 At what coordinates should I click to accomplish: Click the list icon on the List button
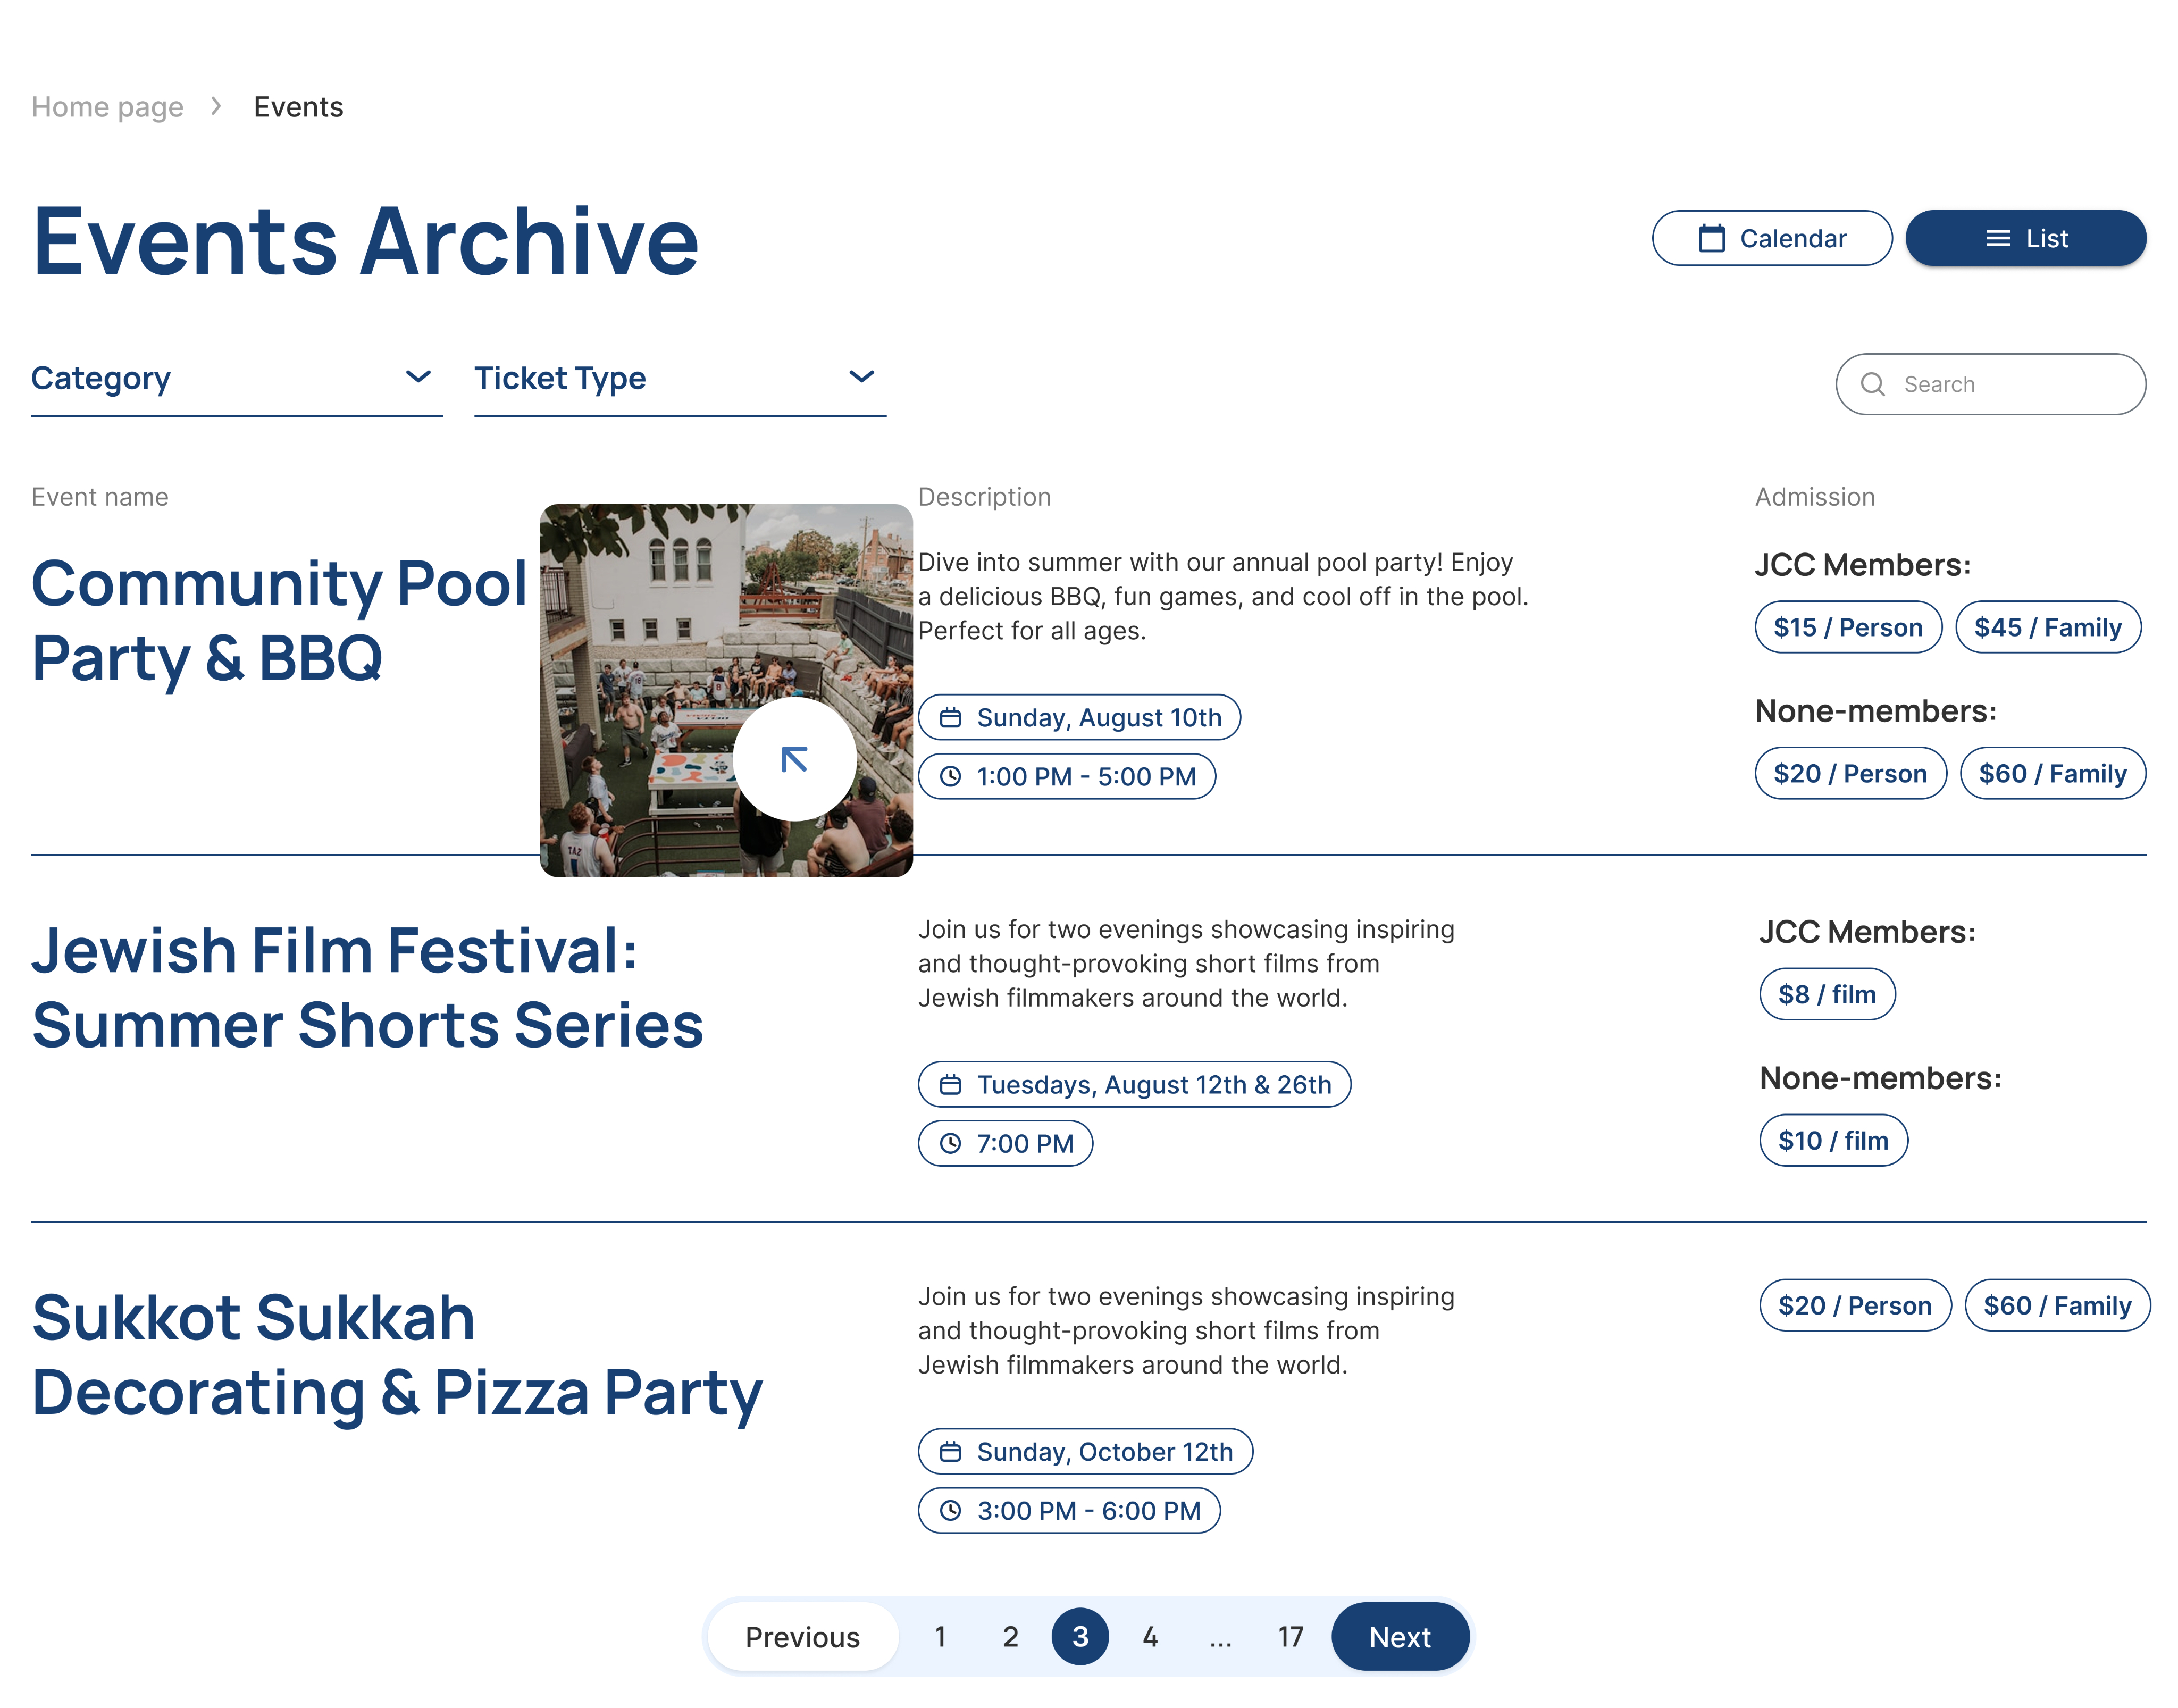click(1997, 238)
